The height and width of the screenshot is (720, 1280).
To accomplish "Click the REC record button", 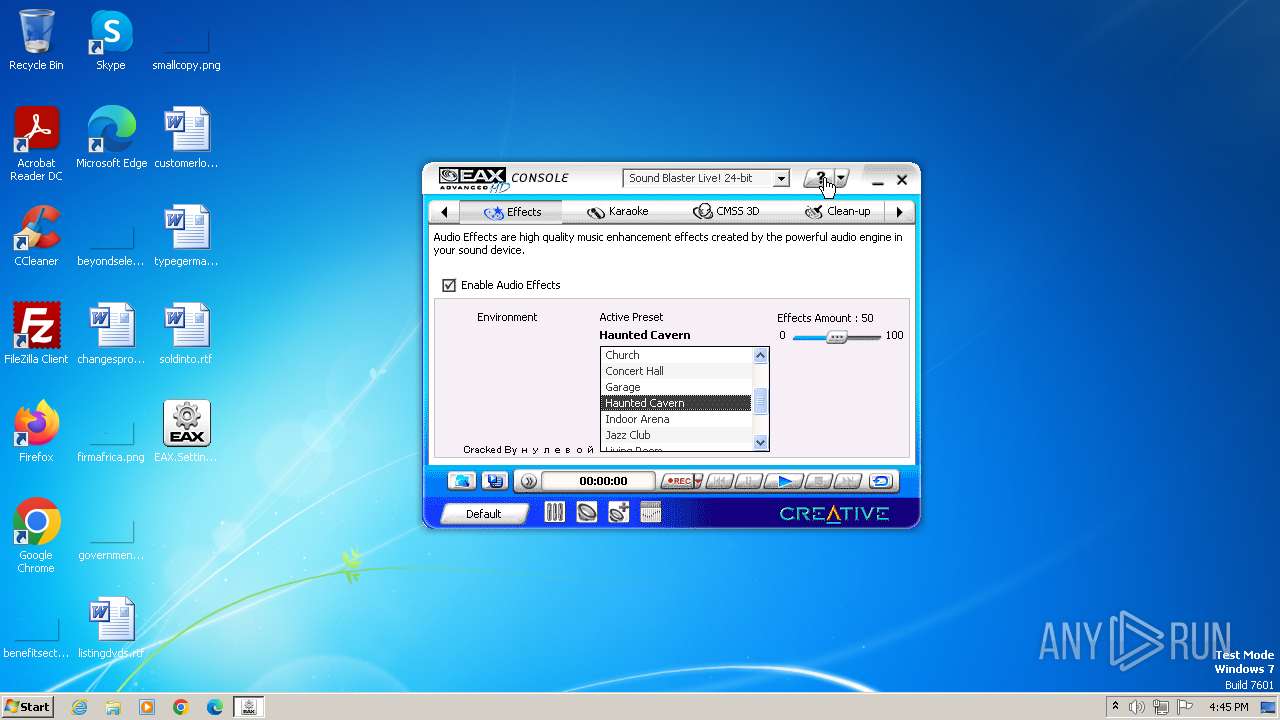I will pos(677,481).
